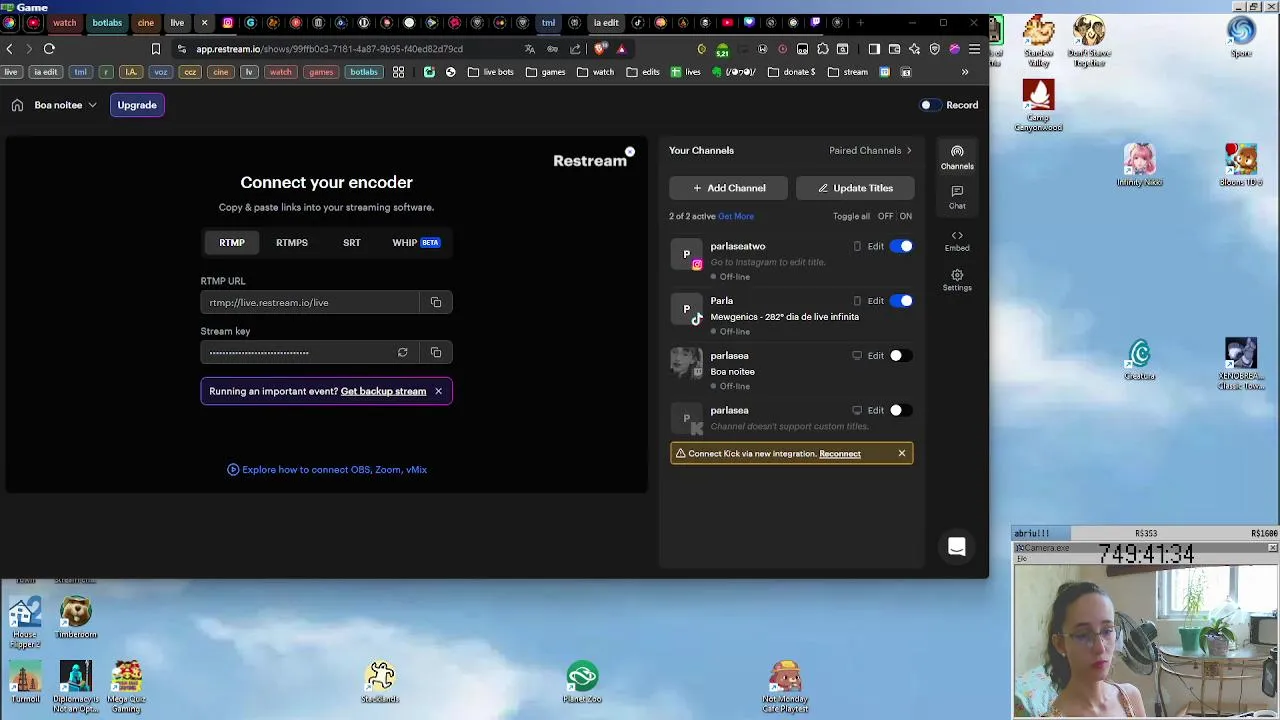The image size is (1280, 720).
Task: Click the browser address bar URL
Action: 329,48
